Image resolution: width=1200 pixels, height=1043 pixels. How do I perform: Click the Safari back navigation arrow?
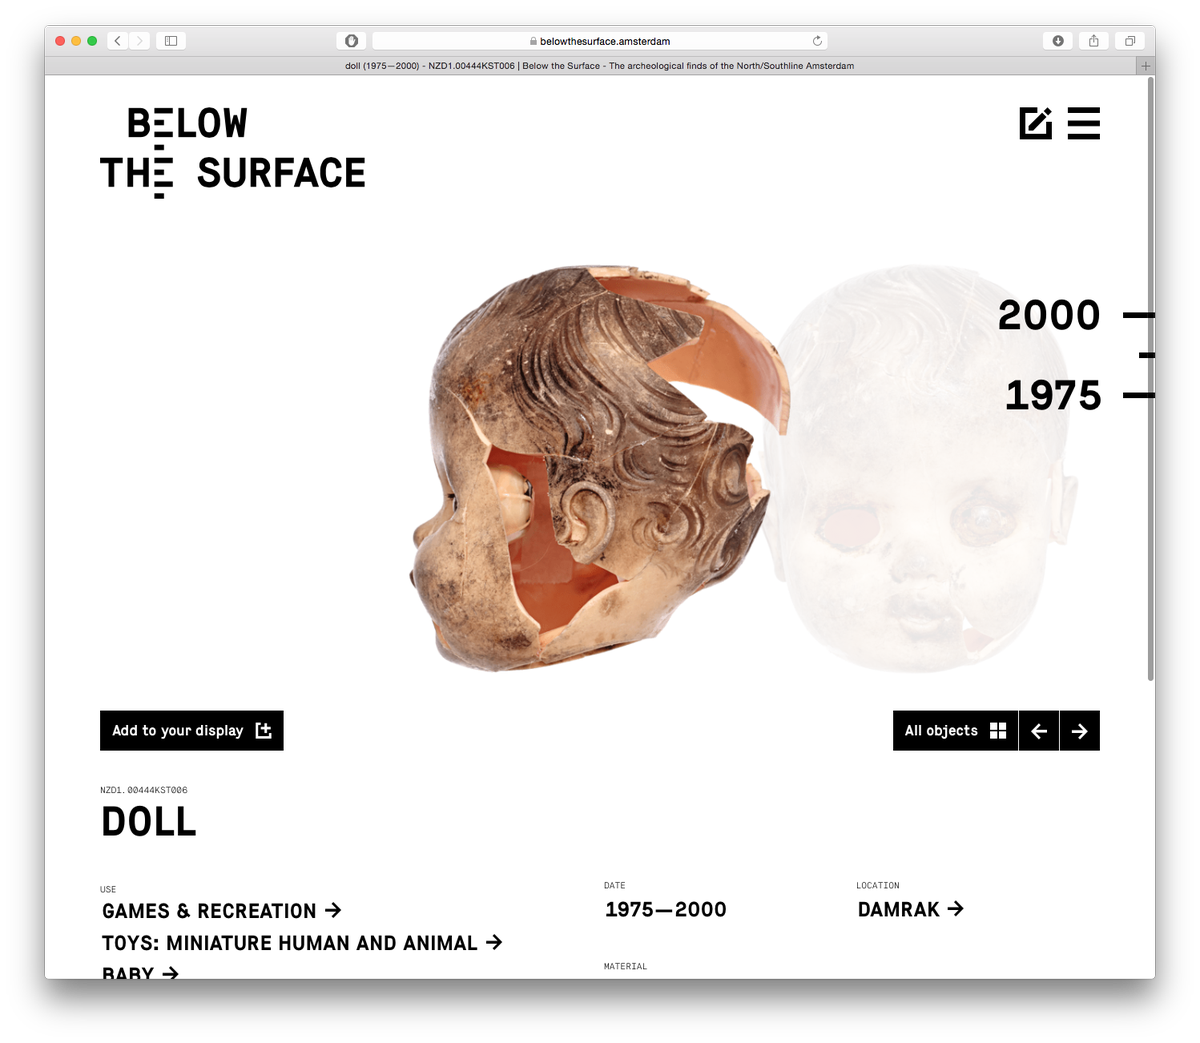(x=117, y=41)
